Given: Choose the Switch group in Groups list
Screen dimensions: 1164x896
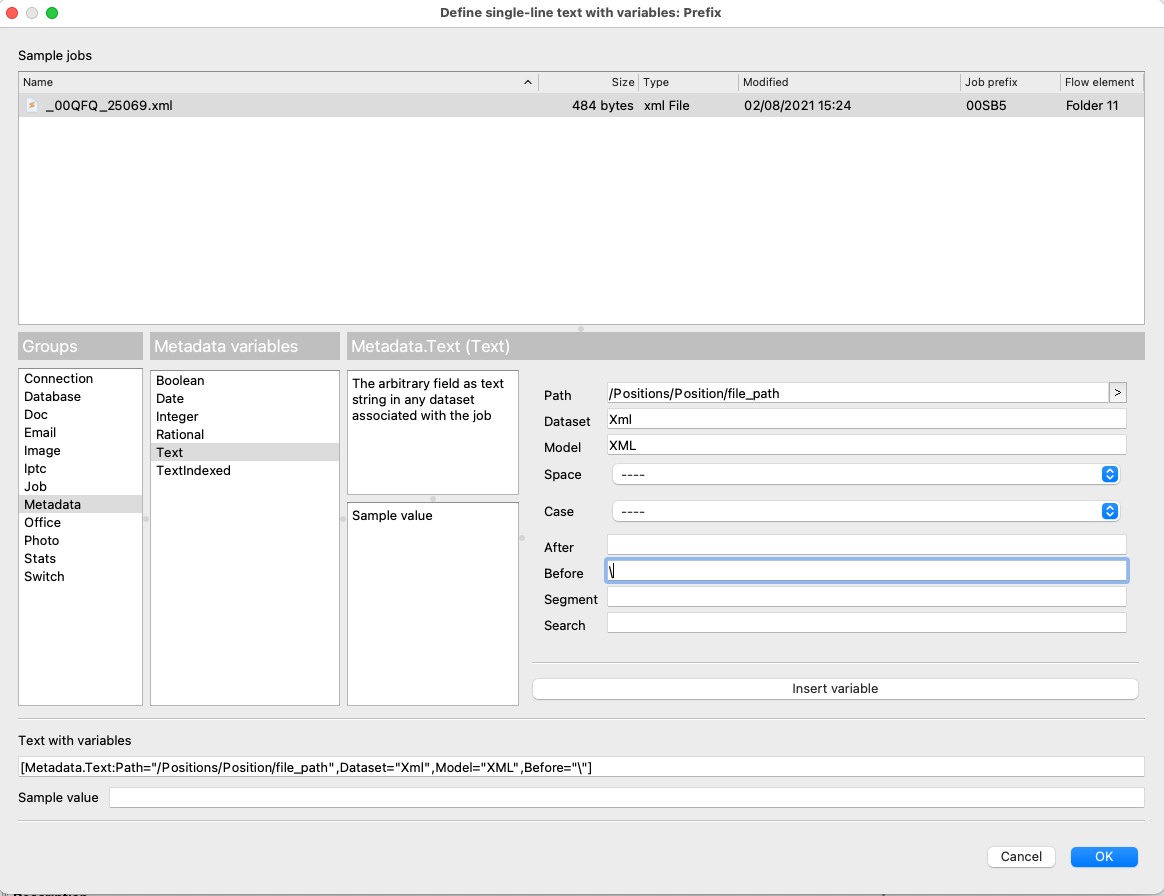Looking at the screenshot, I should coord(44,577).
